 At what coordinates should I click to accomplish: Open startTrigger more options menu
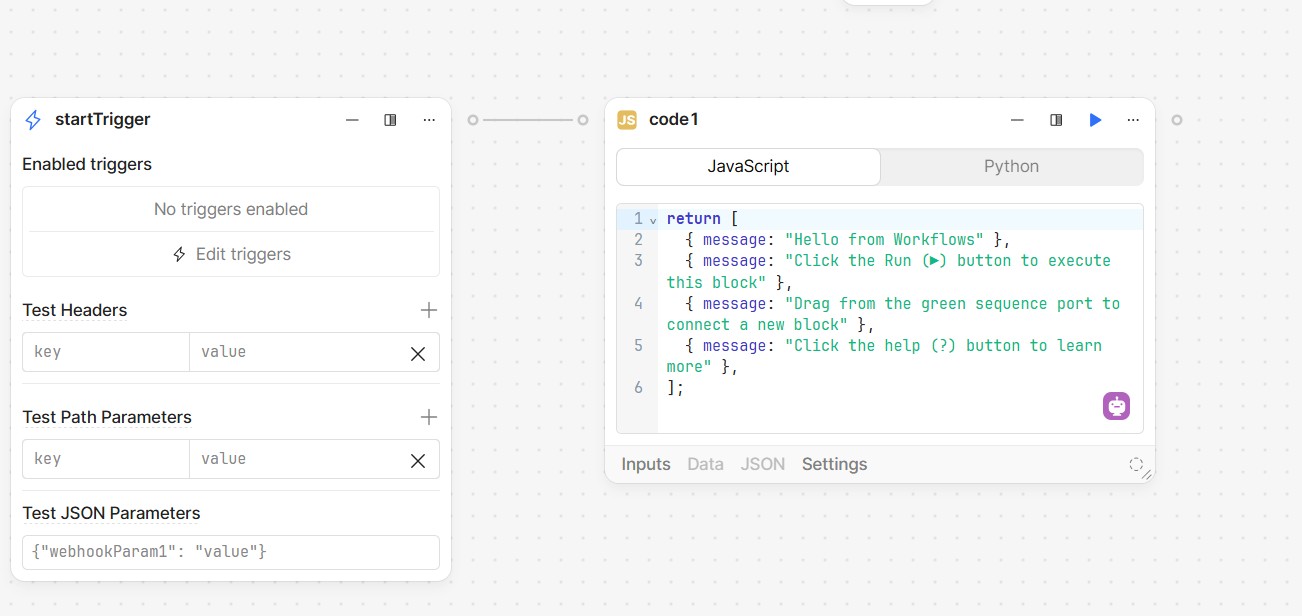[429, 120]
